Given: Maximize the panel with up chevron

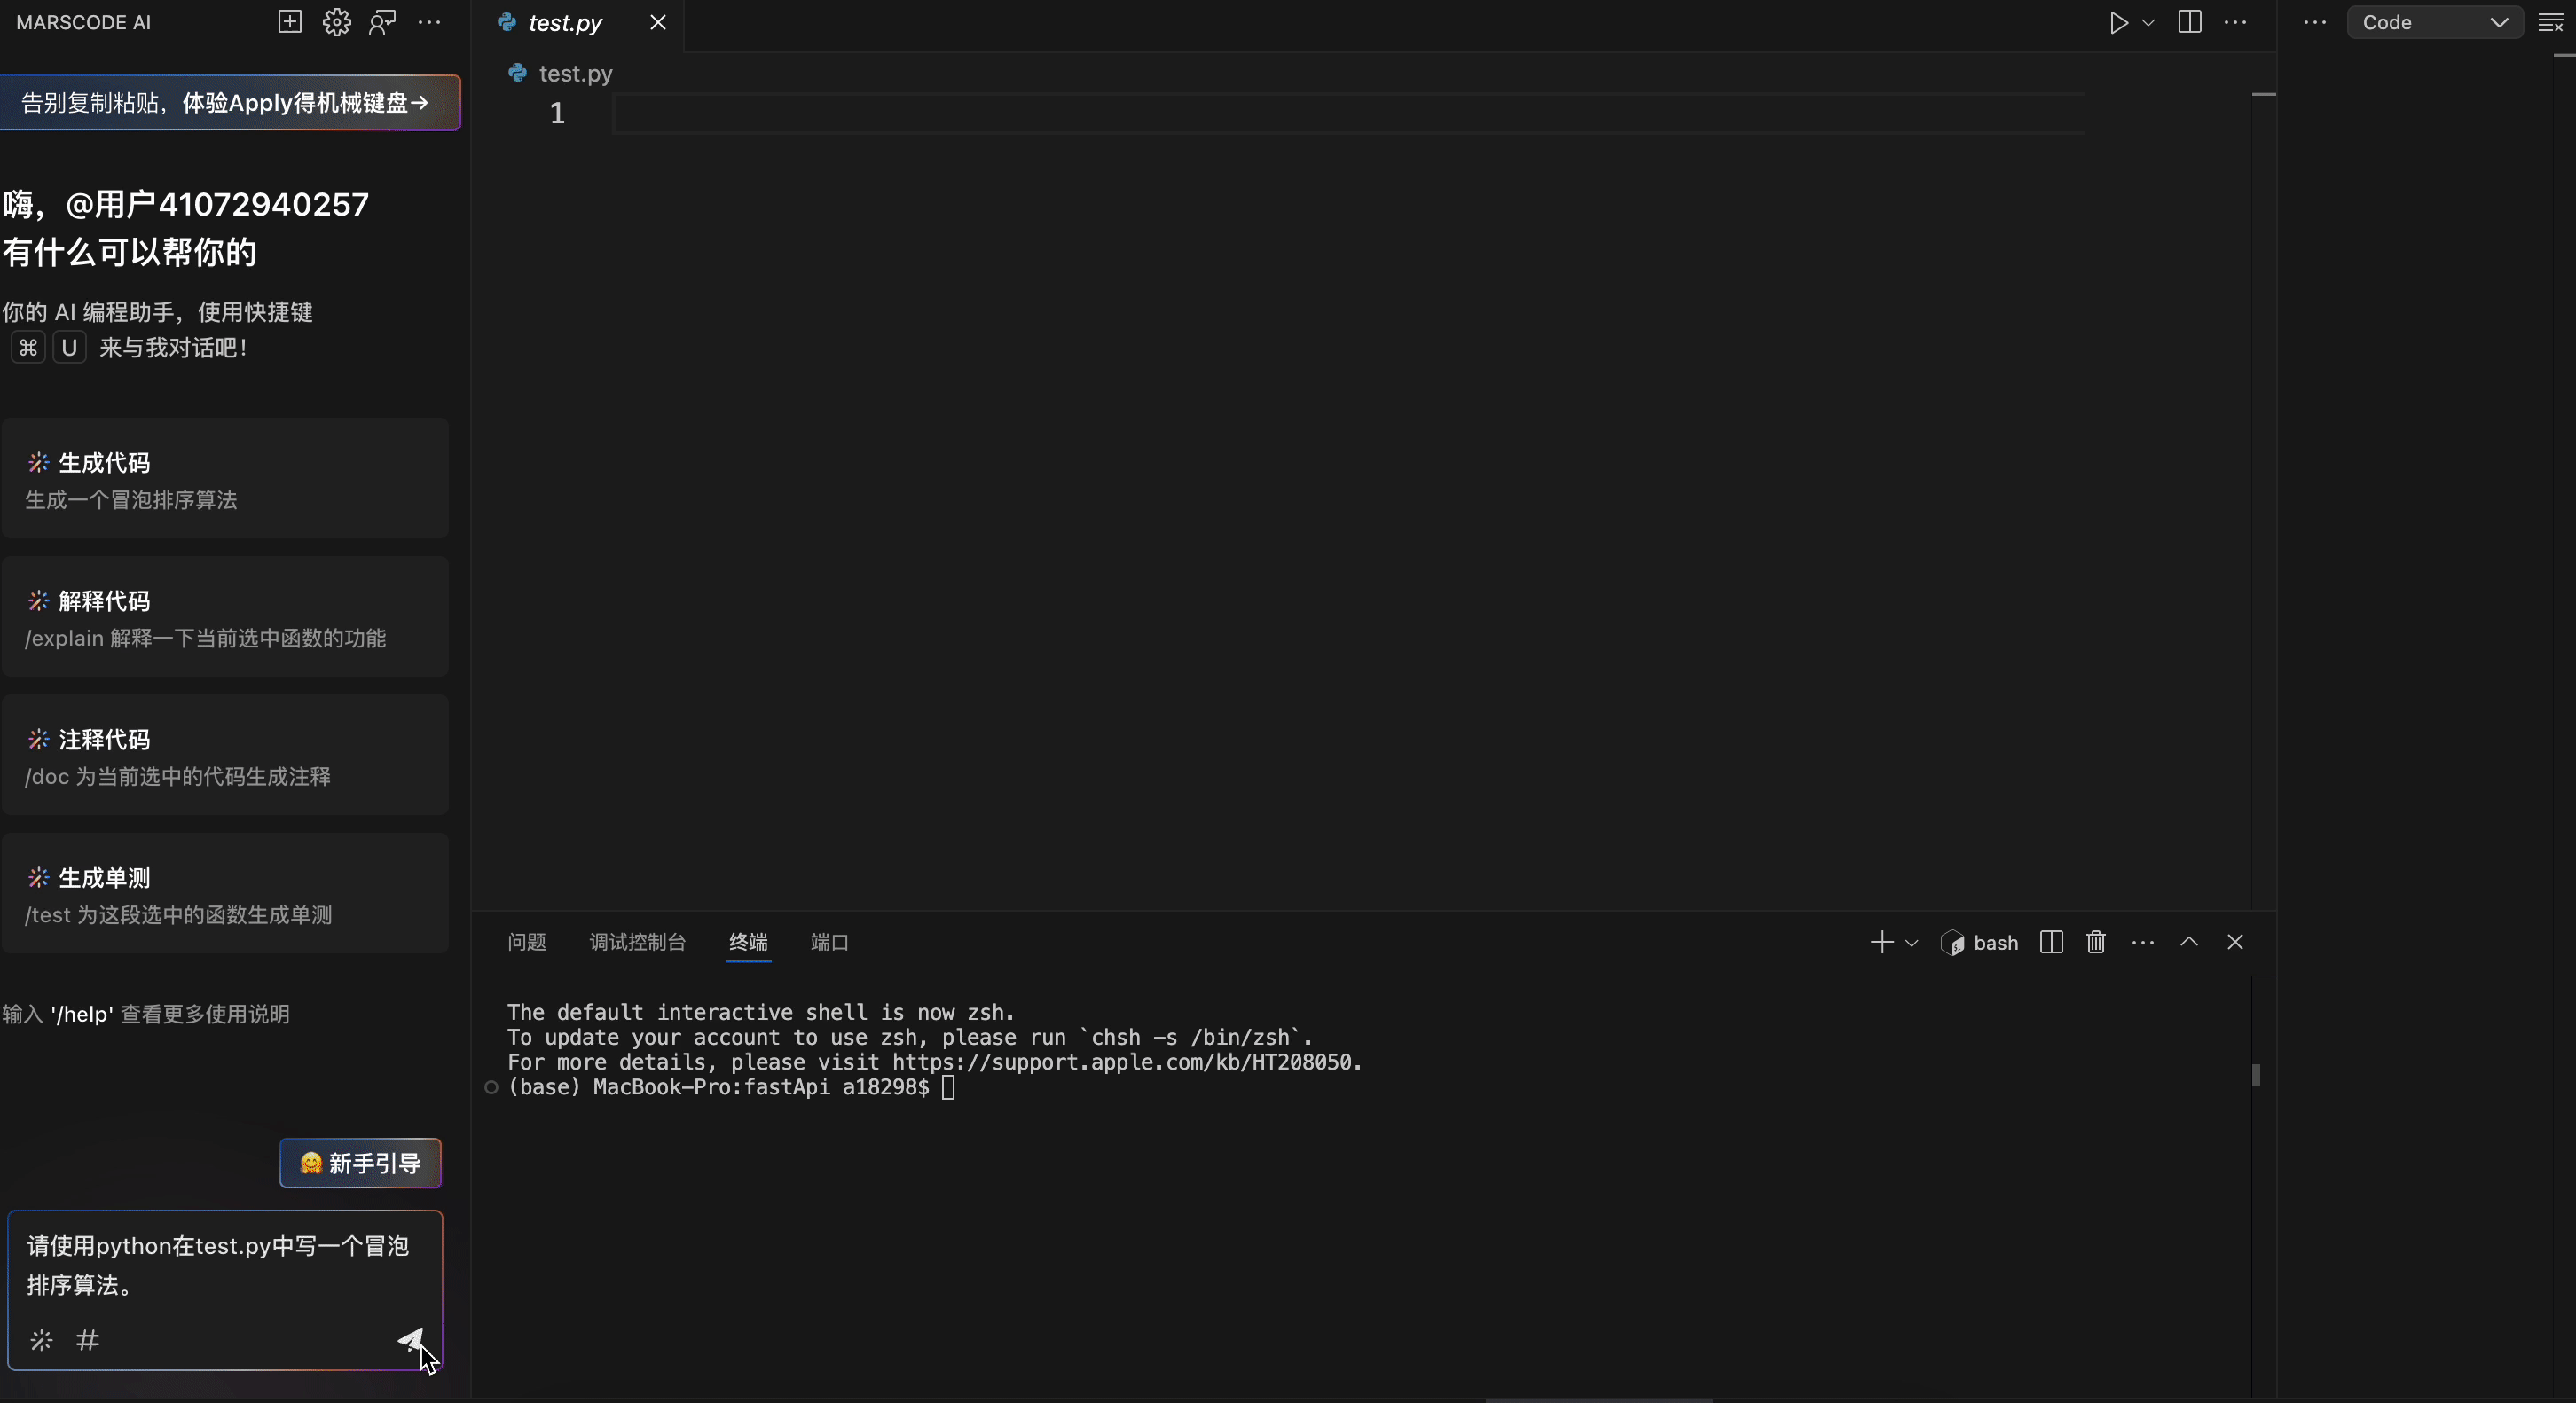Looking at the screenshot, I should pyautogui.click(x=2189, y=942).
